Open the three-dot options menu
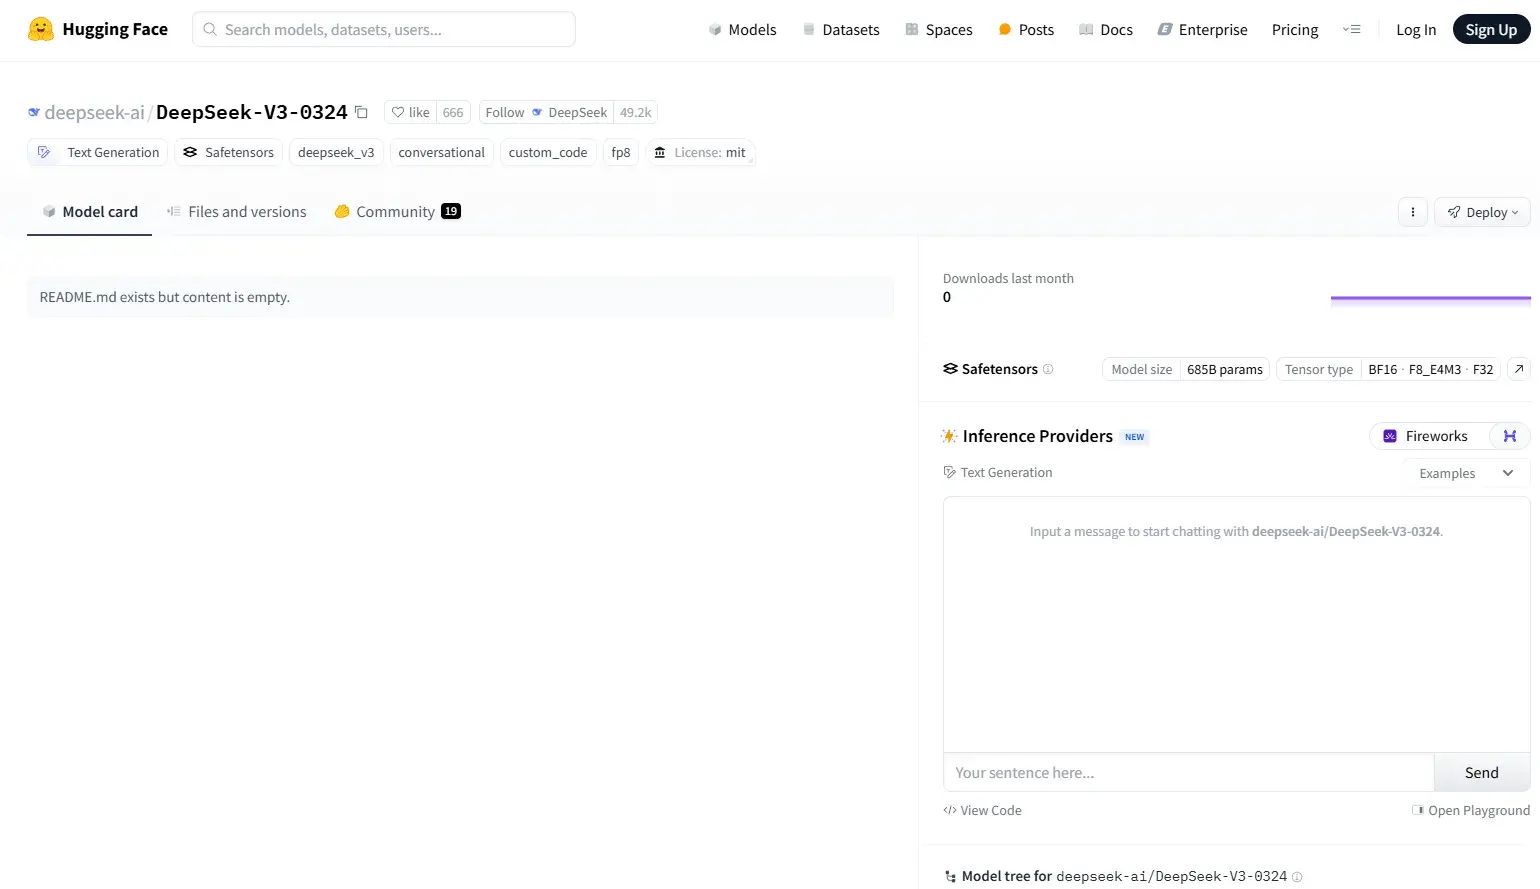This screenshot has width=1540, height=889. tap(1412, 212)
